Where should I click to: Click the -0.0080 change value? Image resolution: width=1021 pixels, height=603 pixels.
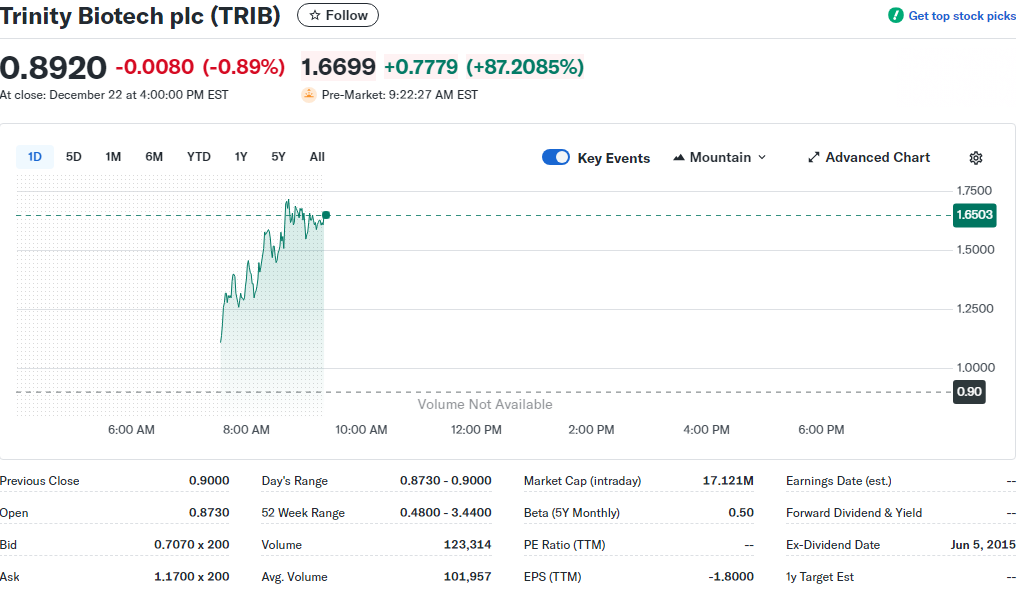(154, 66)
